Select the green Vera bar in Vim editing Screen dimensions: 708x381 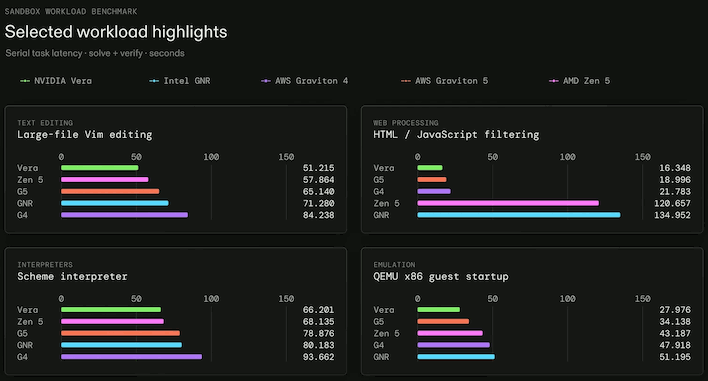(100, 168)
